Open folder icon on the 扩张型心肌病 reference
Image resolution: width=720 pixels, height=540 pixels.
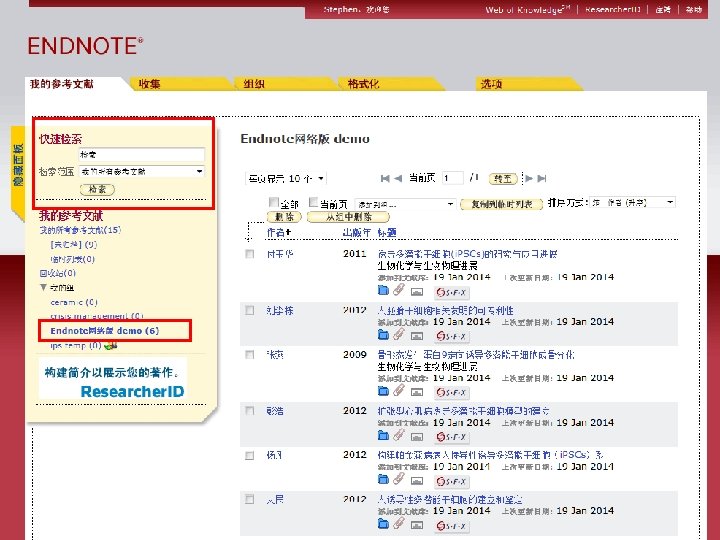[383, 435]
